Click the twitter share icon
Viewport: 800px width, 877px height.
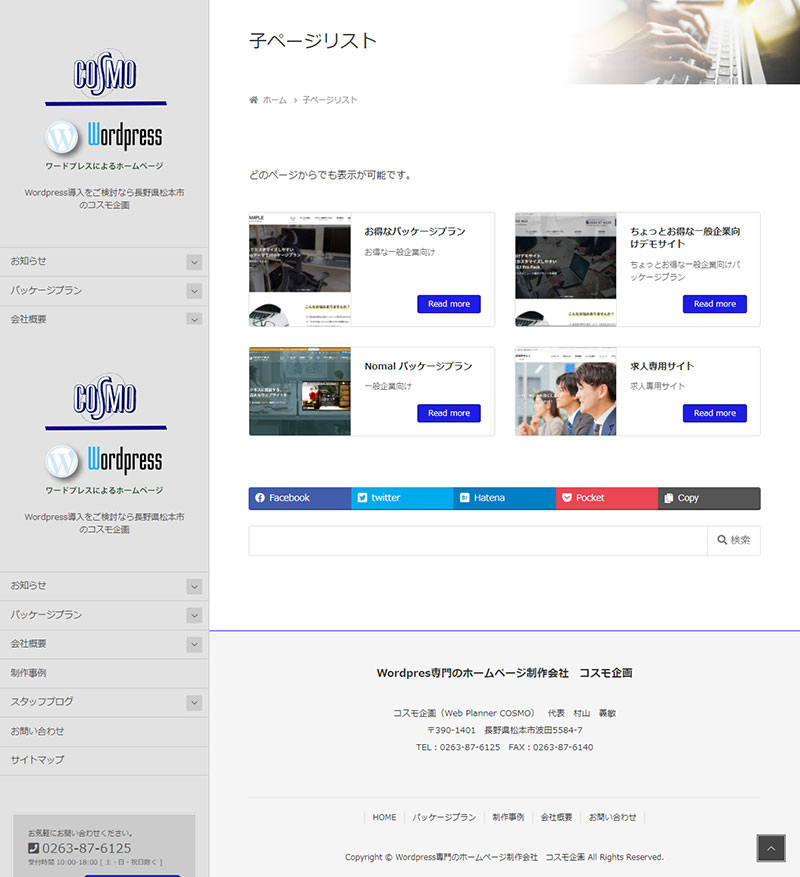pos(362,498)
